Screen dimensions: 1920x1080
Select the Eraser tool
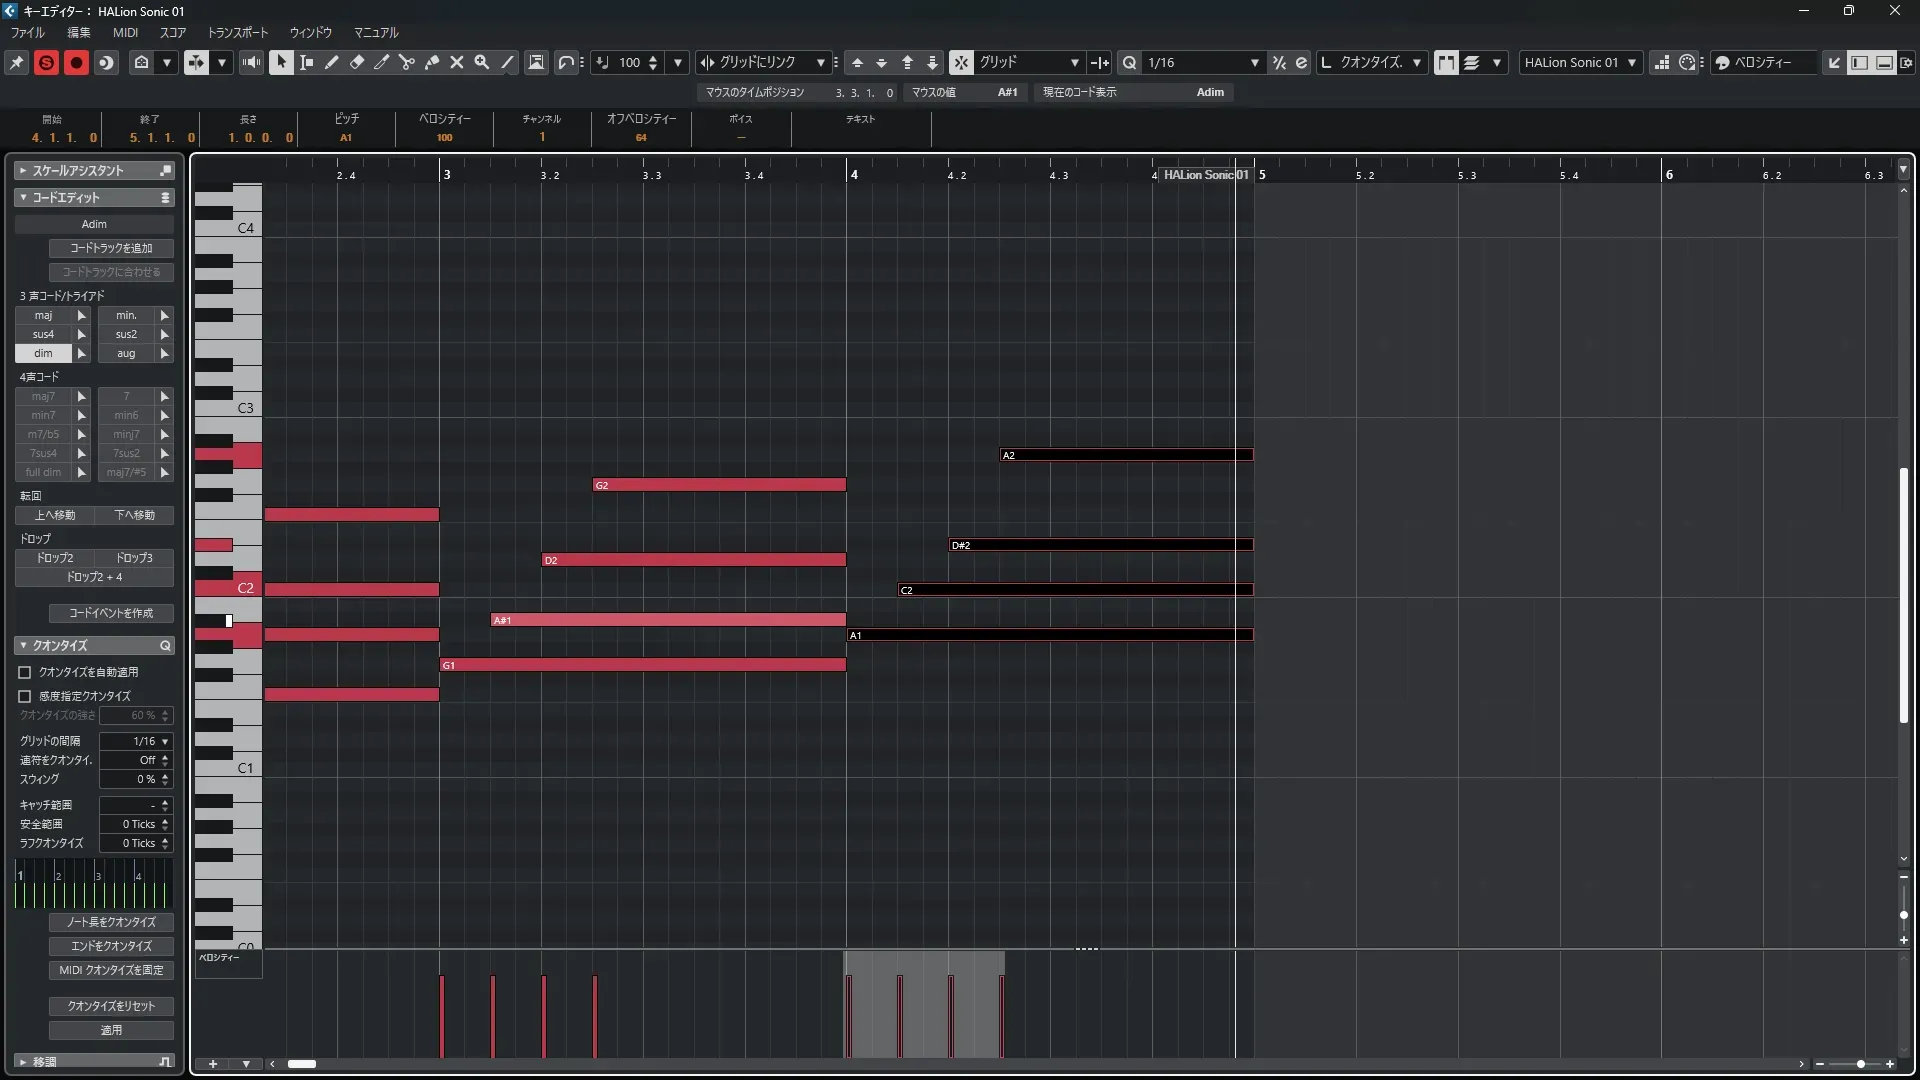tap(357, 62)
